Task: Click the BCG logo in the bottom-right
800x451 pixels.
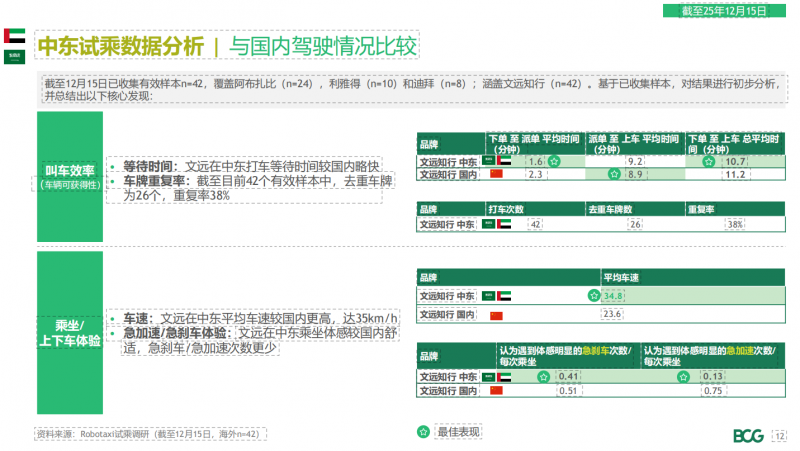Action: [x=748, y=435]
